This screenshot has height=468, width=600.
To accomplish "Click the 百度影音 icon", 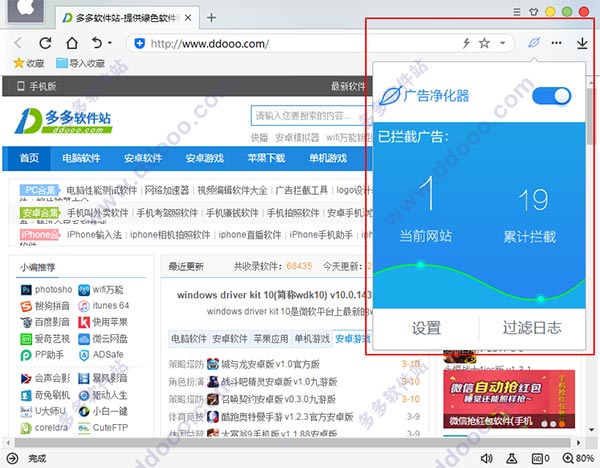I will (x=26, y=322).
